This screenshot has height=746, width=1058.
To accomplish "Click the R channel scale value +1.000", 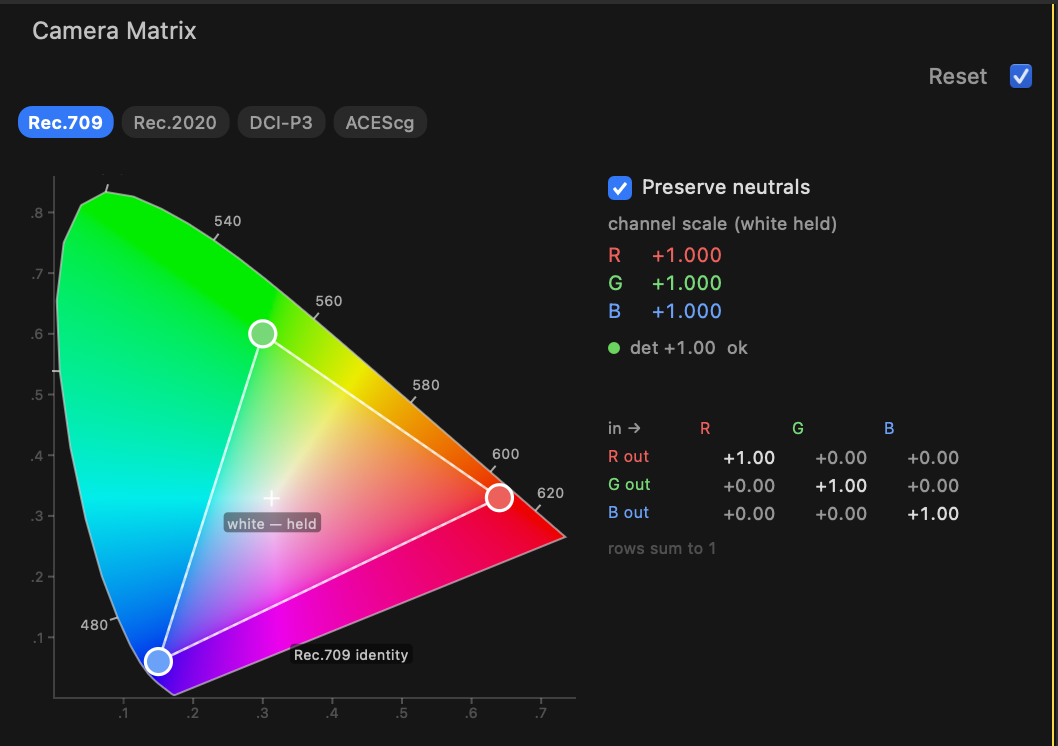I will point(686,255).
